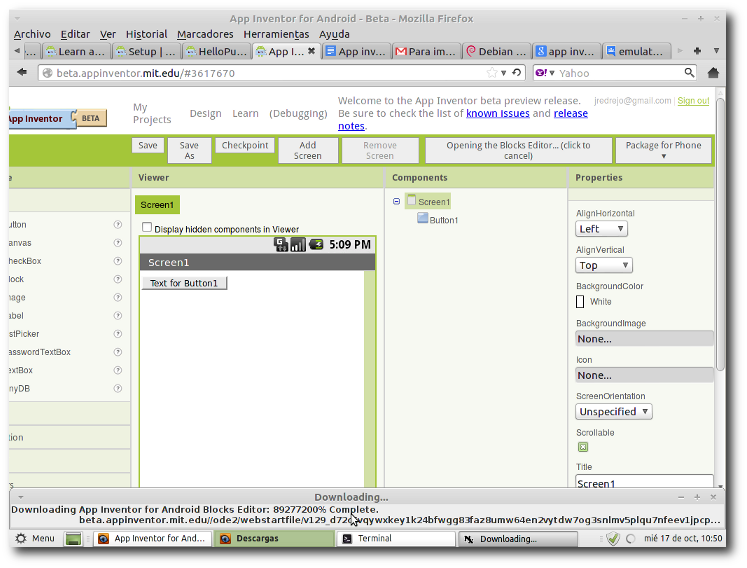747x568 pixels.
Task: Click help icon next to PasswordTextBox component
Action: [118, 352]
